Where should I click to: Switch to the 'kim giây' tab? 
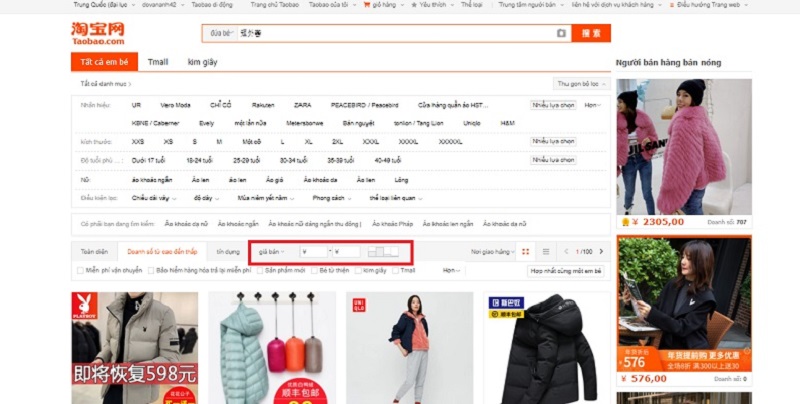point(203,62)
